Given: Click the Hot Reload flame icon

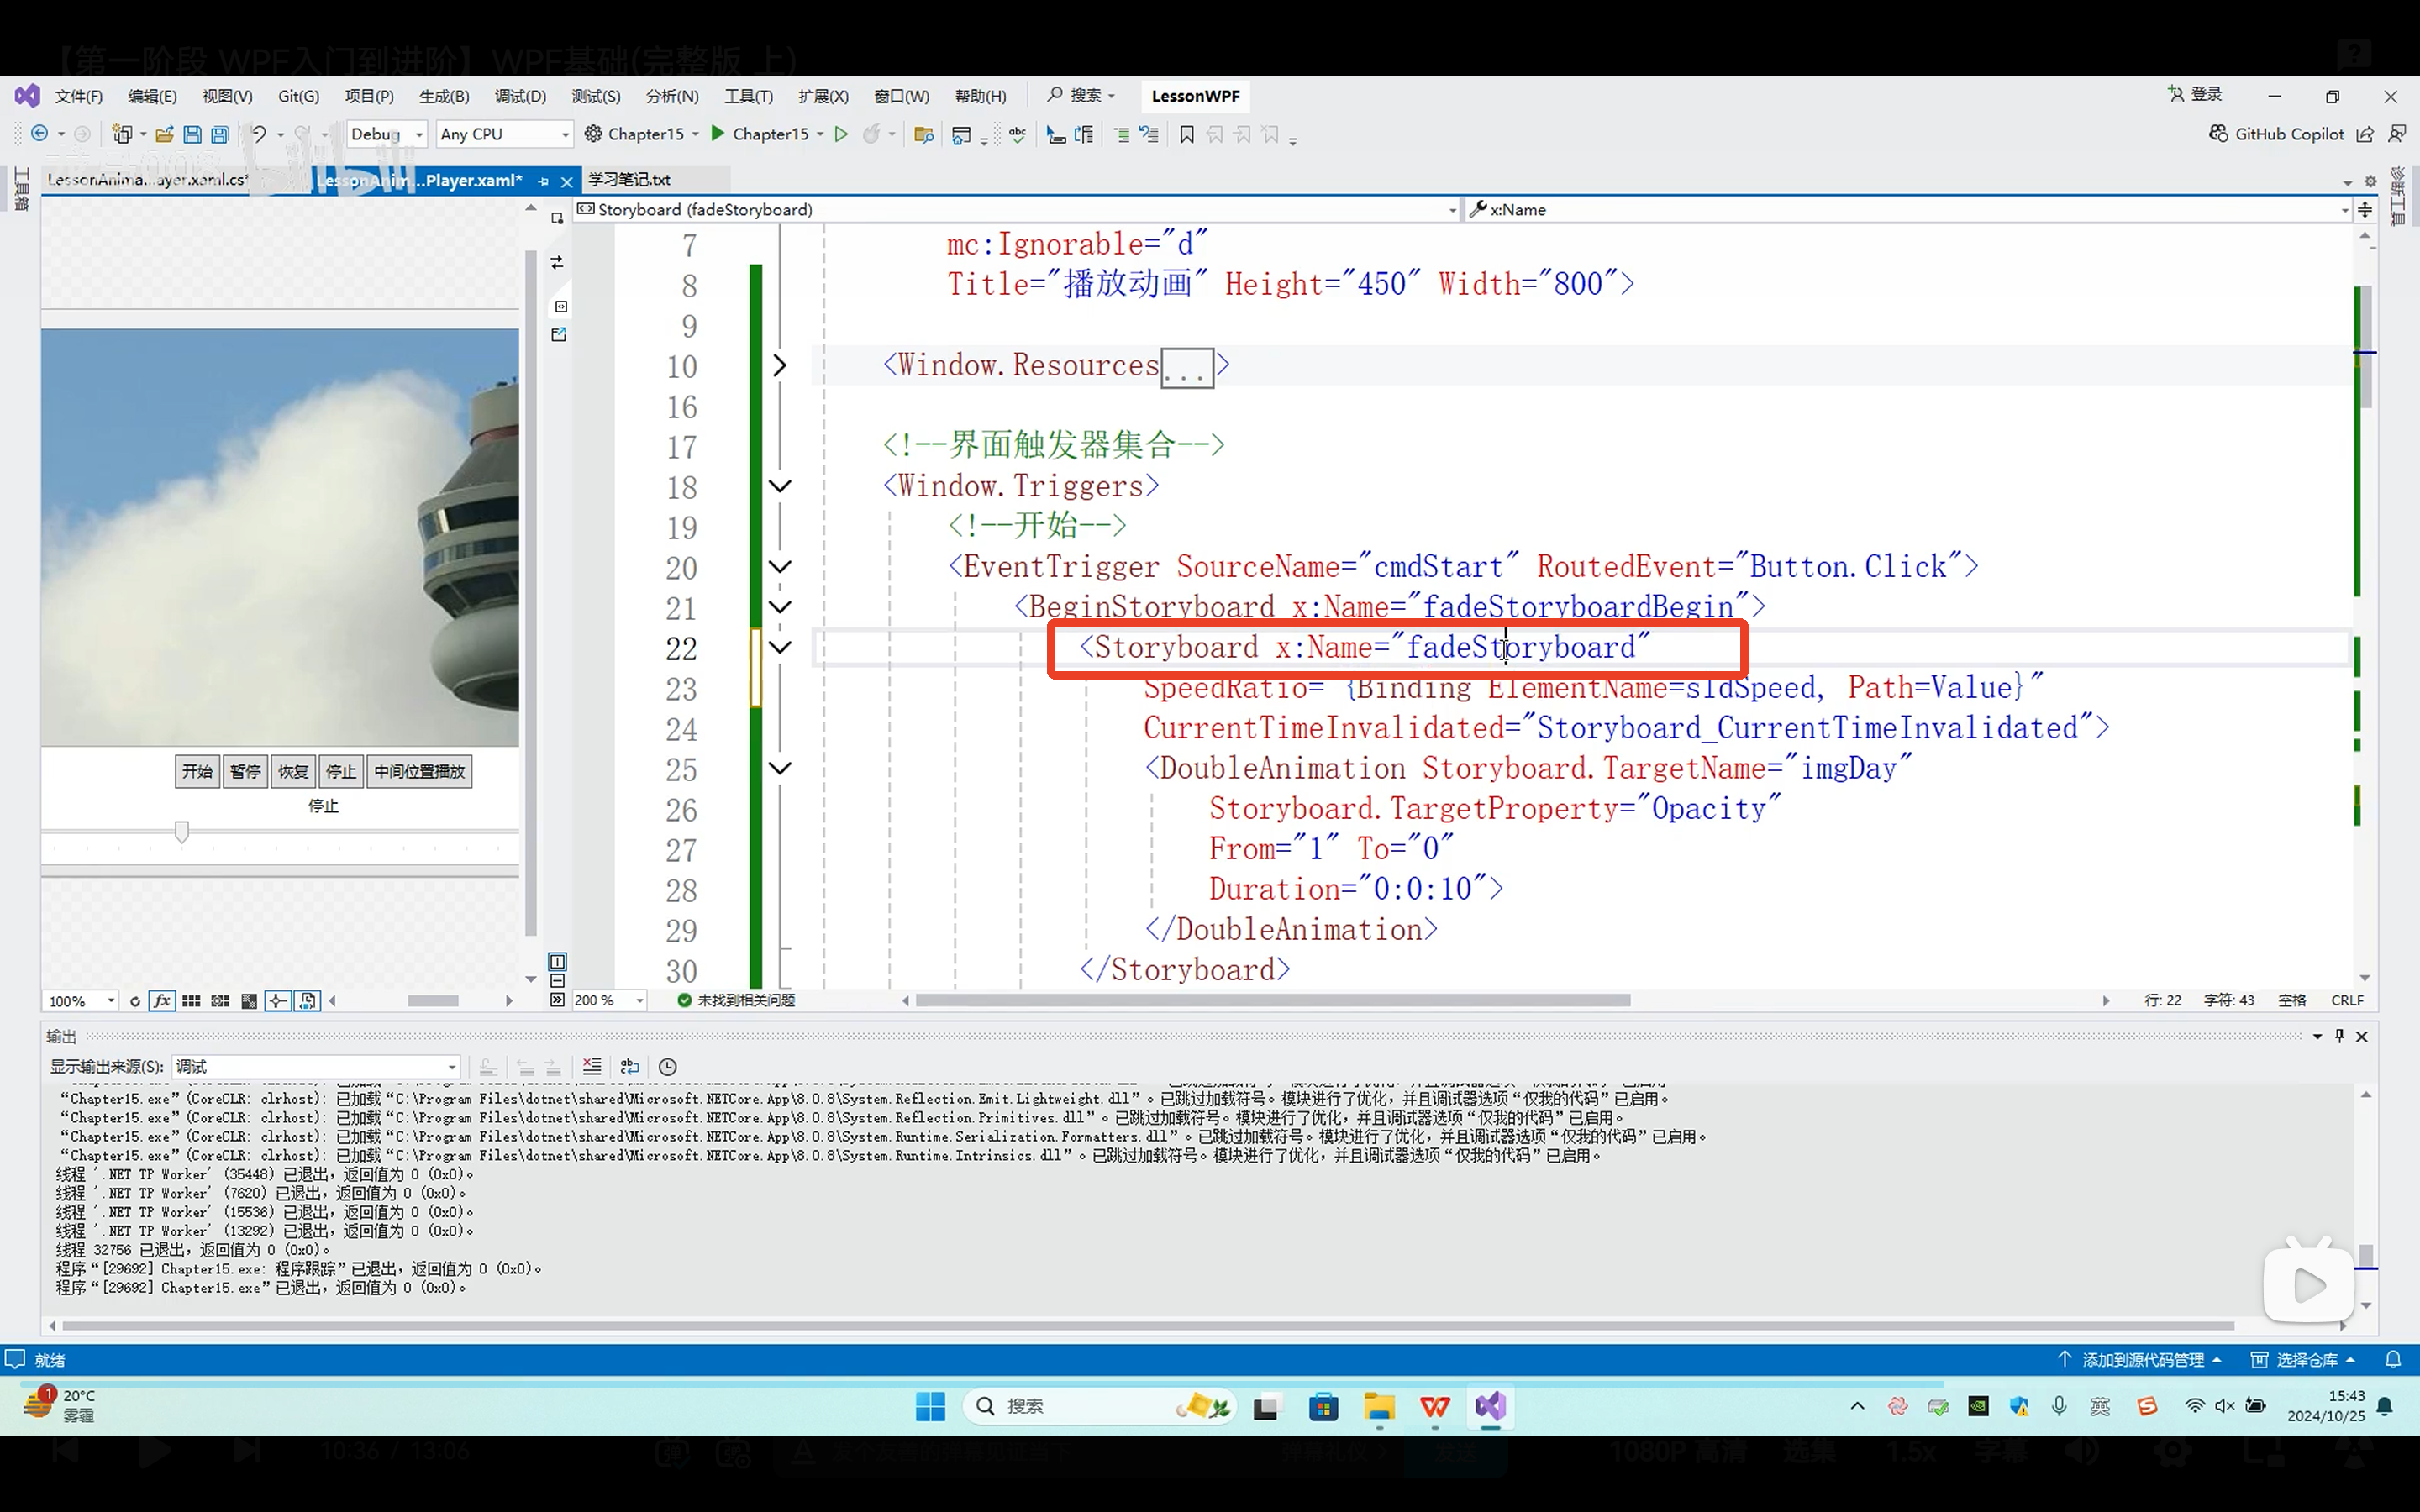Looking at the screenshot, I should 872,134.
